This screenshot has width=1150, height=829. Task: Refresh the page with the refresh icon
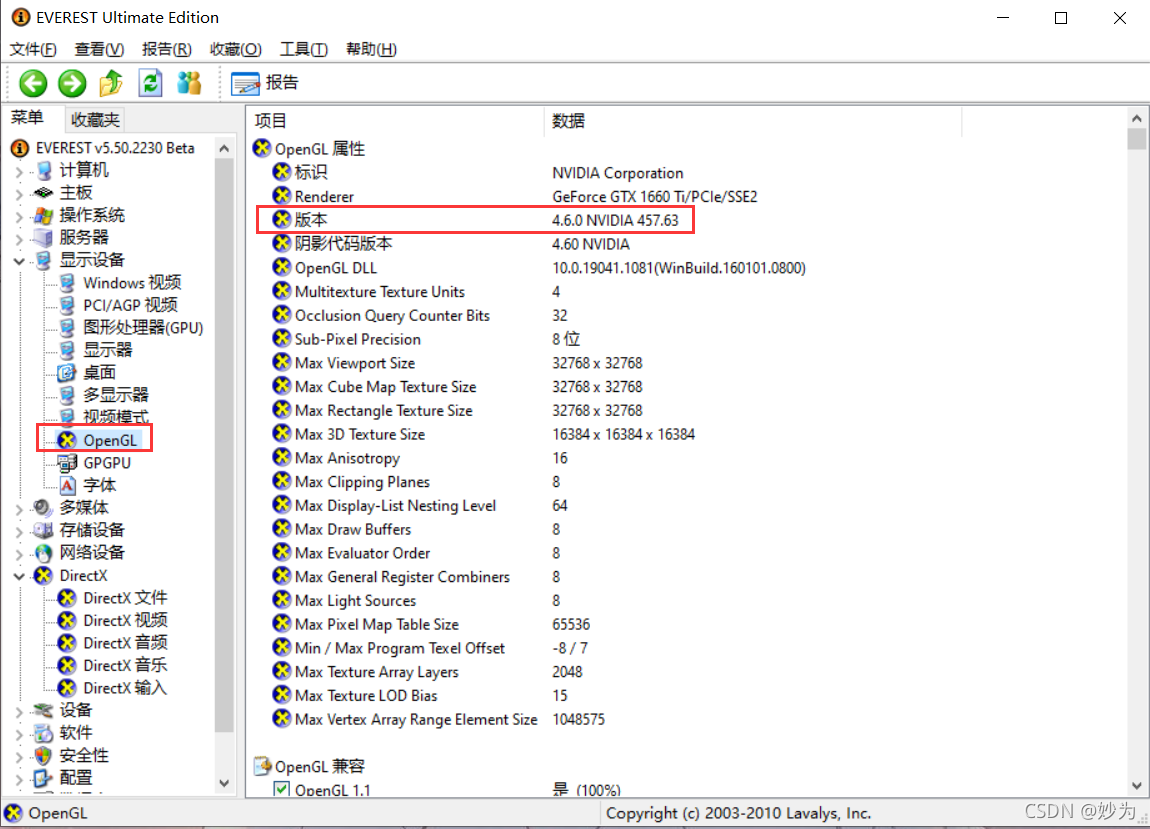pyautogui.click(x=150, y=83)
